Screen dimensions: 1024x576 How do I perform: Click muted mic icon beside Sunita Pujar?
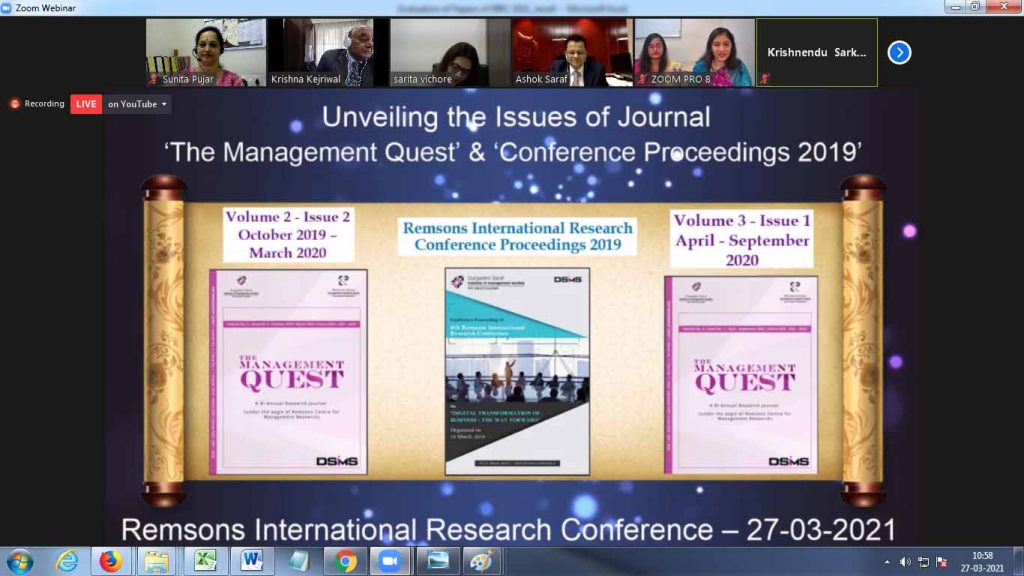click(154, 79)
